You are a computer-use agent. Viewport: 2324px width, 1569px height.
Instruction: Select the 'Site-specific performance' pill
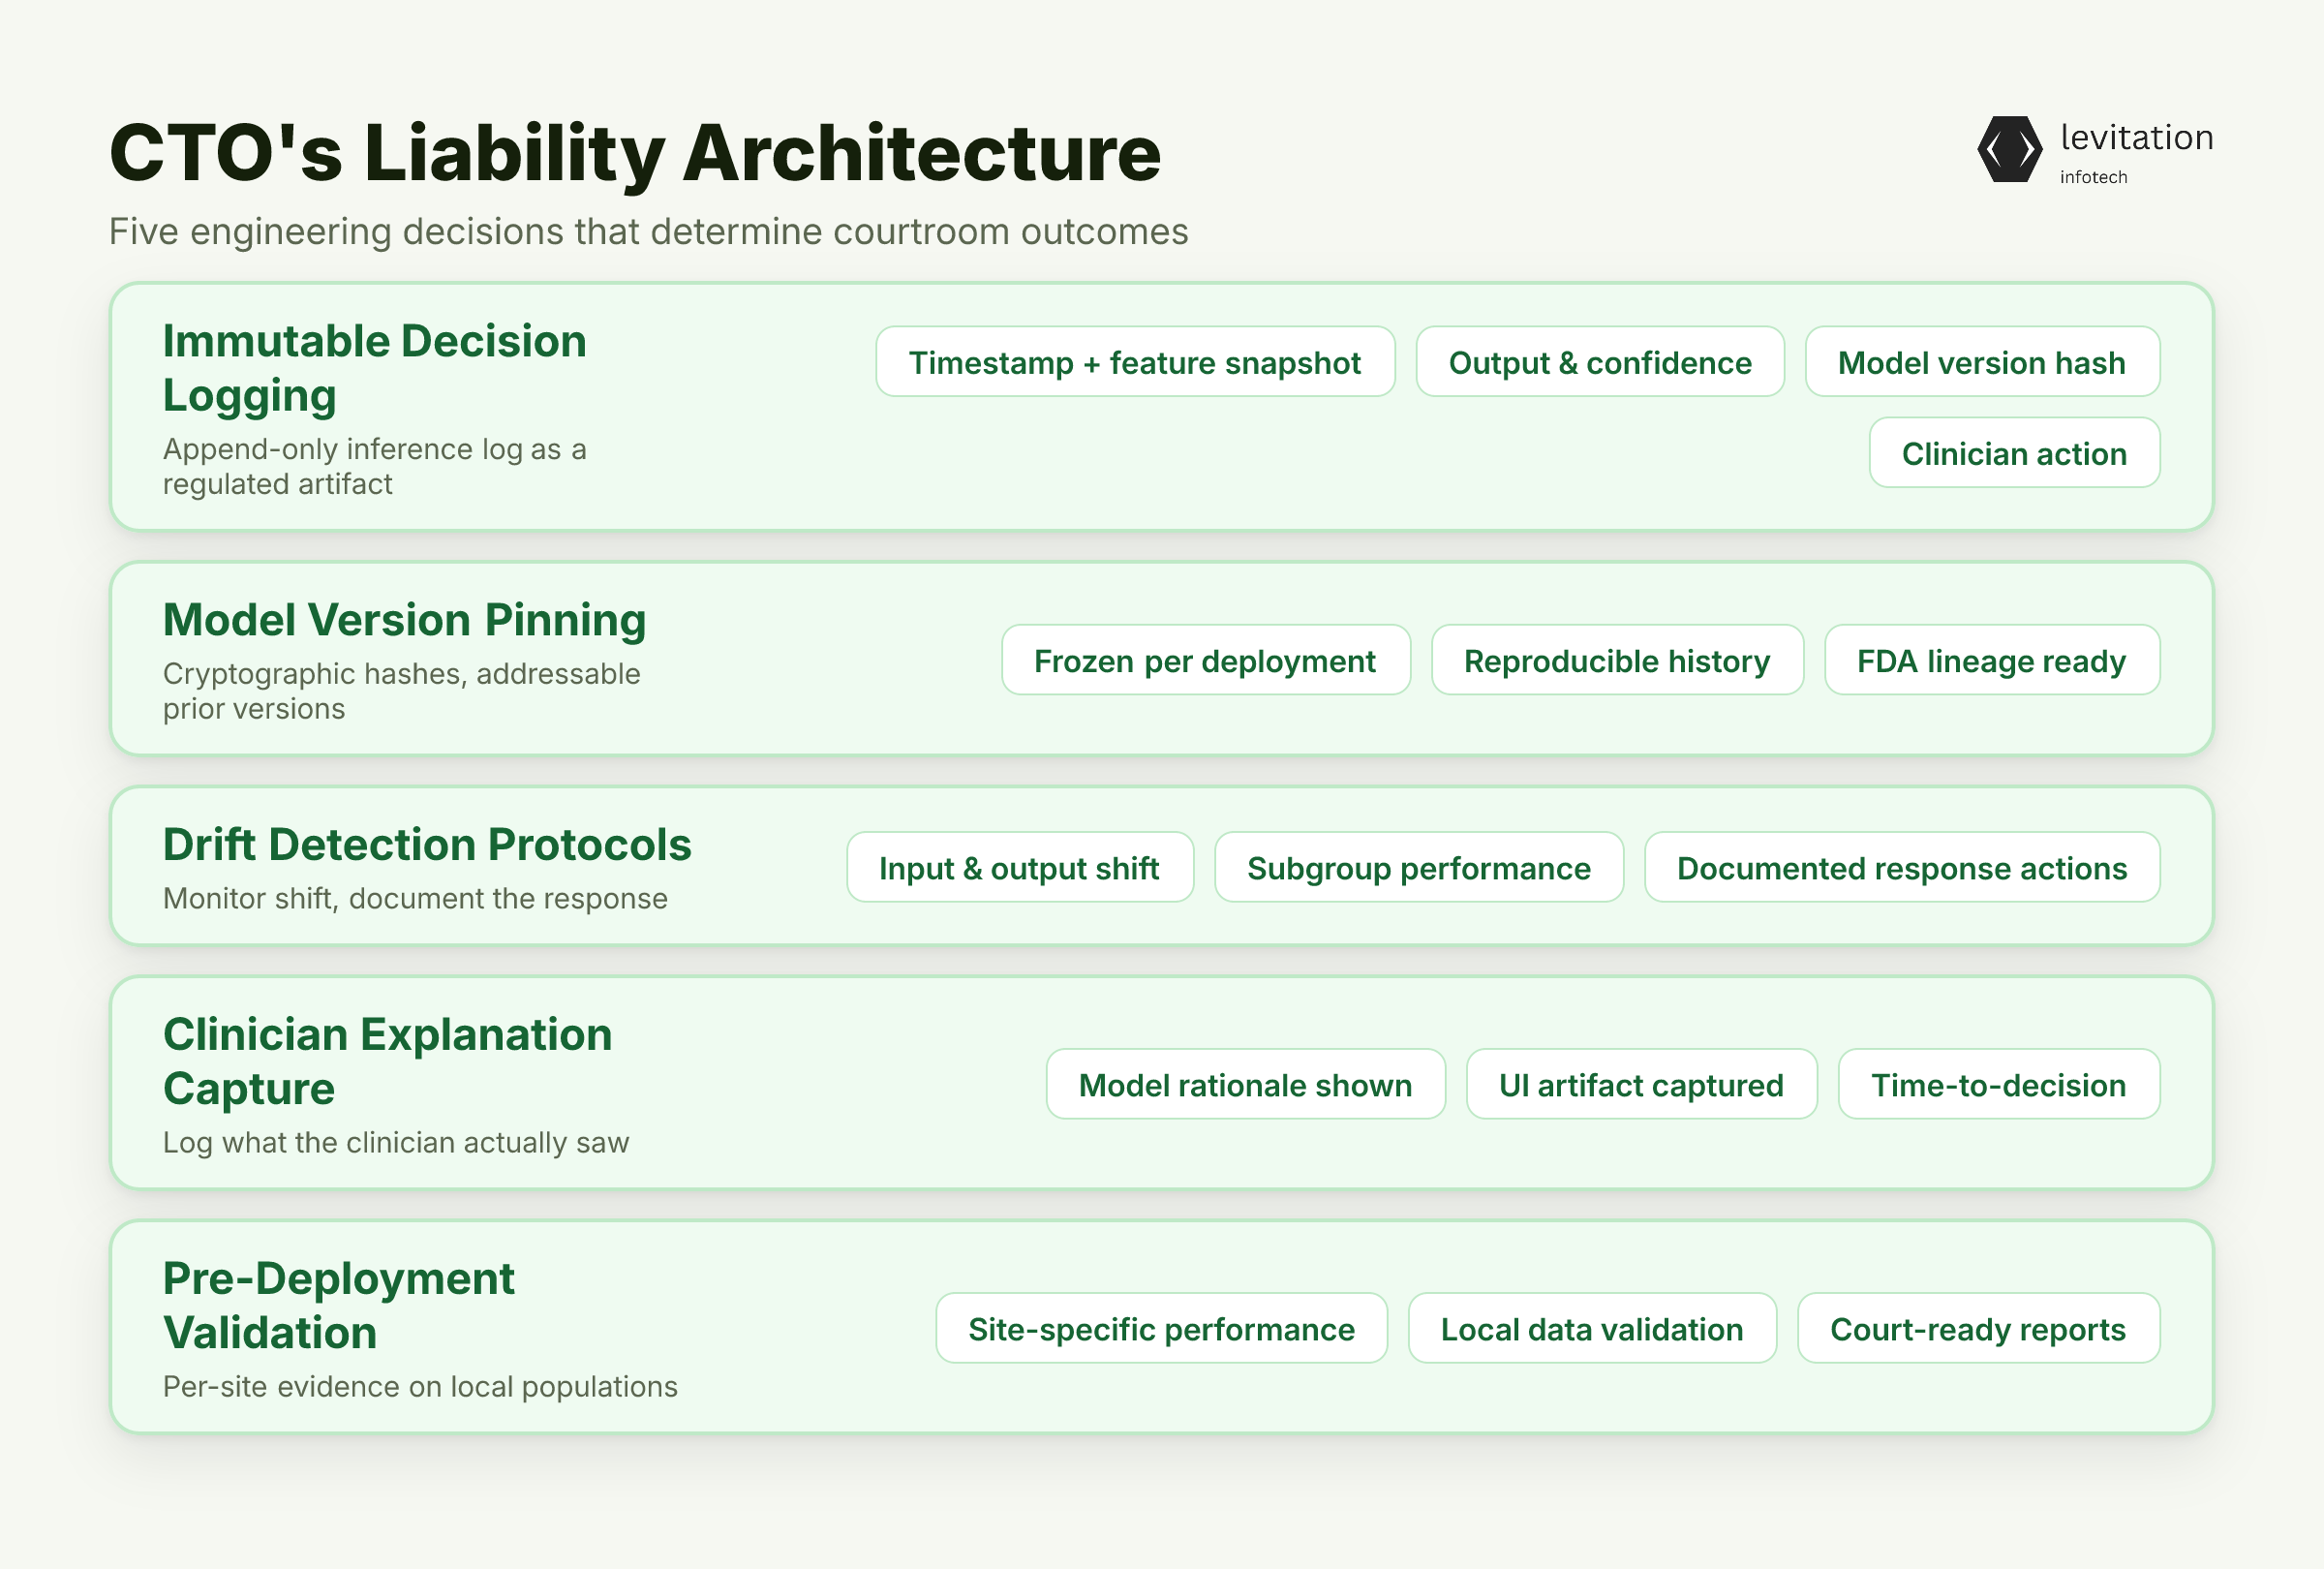[x=1161, y=1328]
